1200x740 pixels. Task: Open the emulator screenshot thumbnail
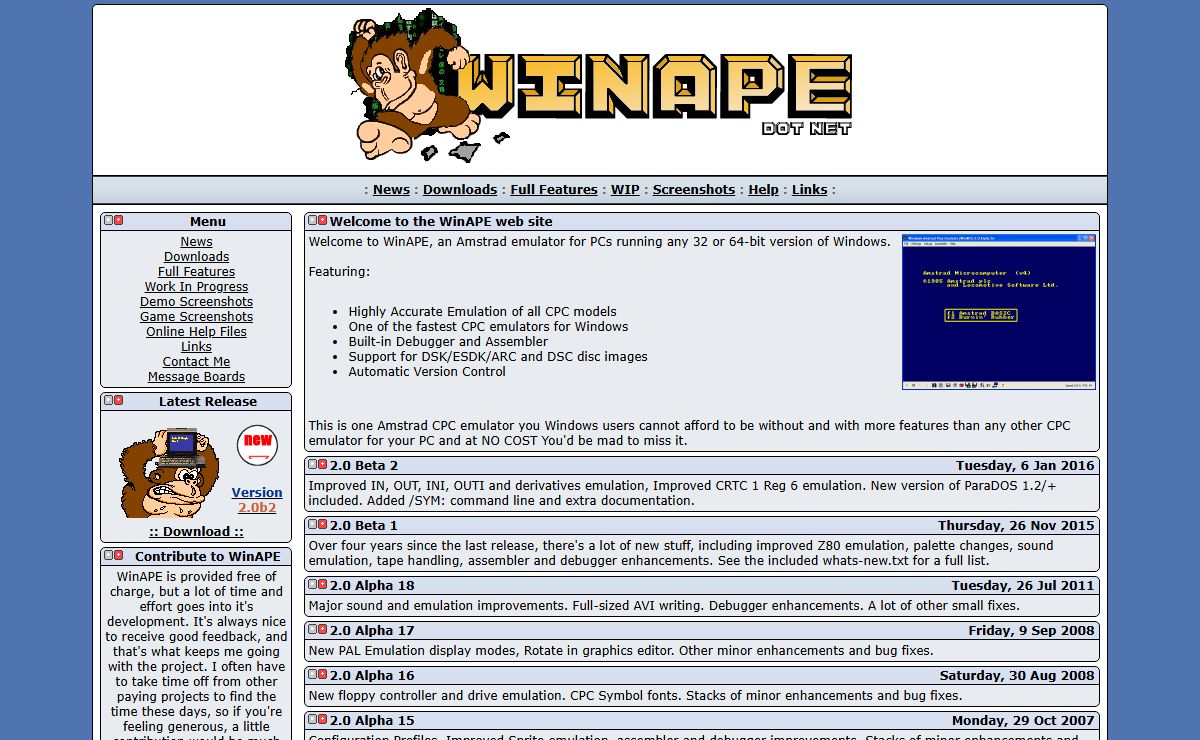click(x=999, y=311)
